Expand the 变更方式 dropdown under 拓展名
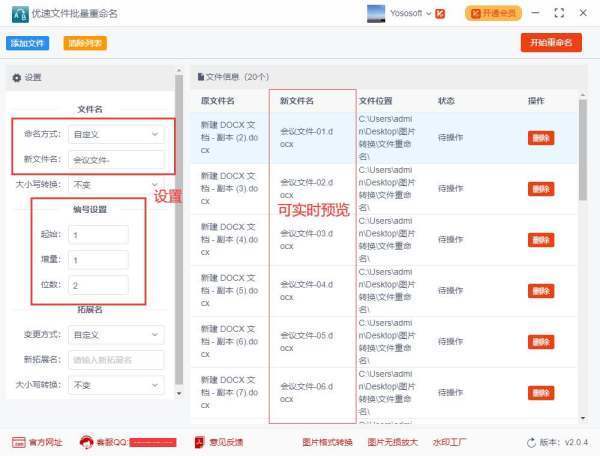 tap(116, 334)
